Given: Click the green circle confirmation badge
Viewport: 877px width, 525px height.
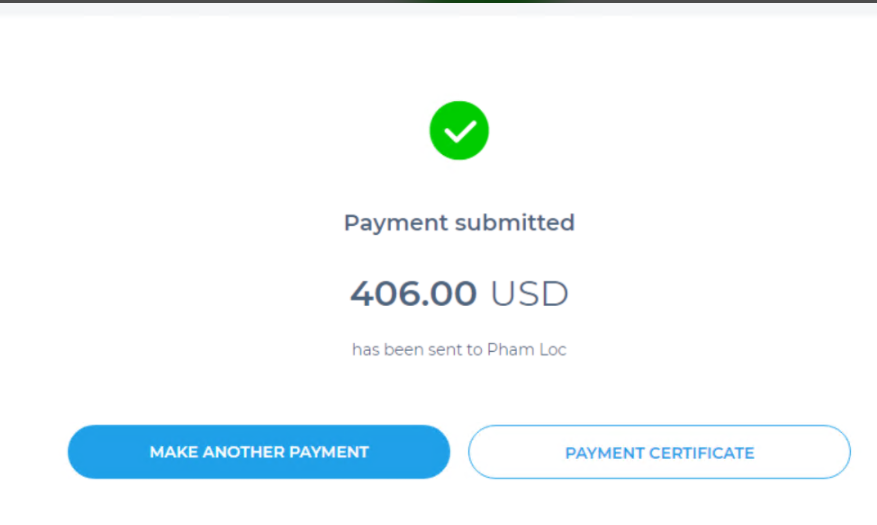Looking at the screenshot, I should point(459,131).
